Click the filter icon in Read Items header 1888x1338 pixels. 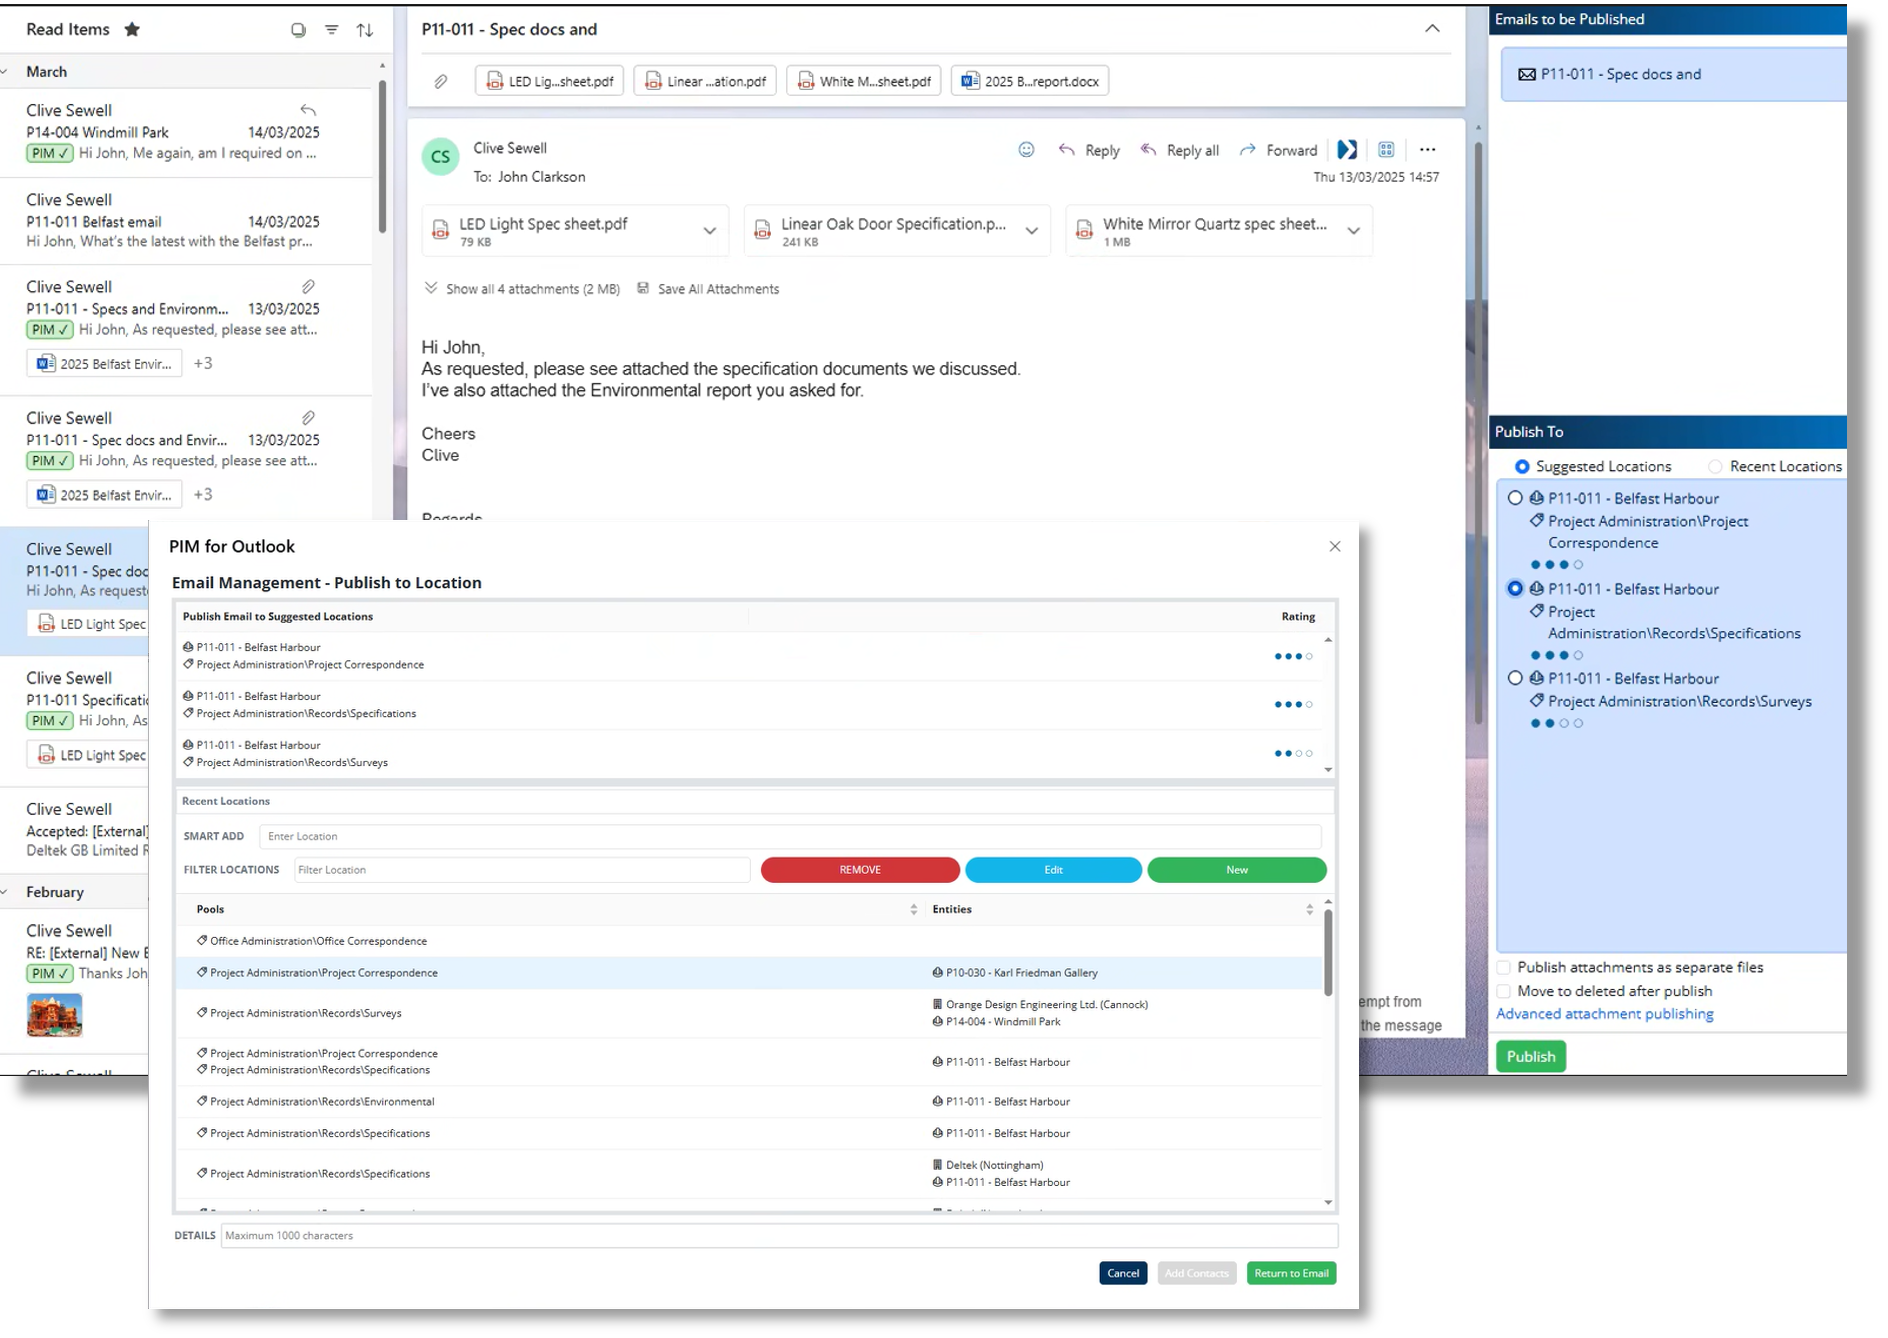[x=332, y=30]
